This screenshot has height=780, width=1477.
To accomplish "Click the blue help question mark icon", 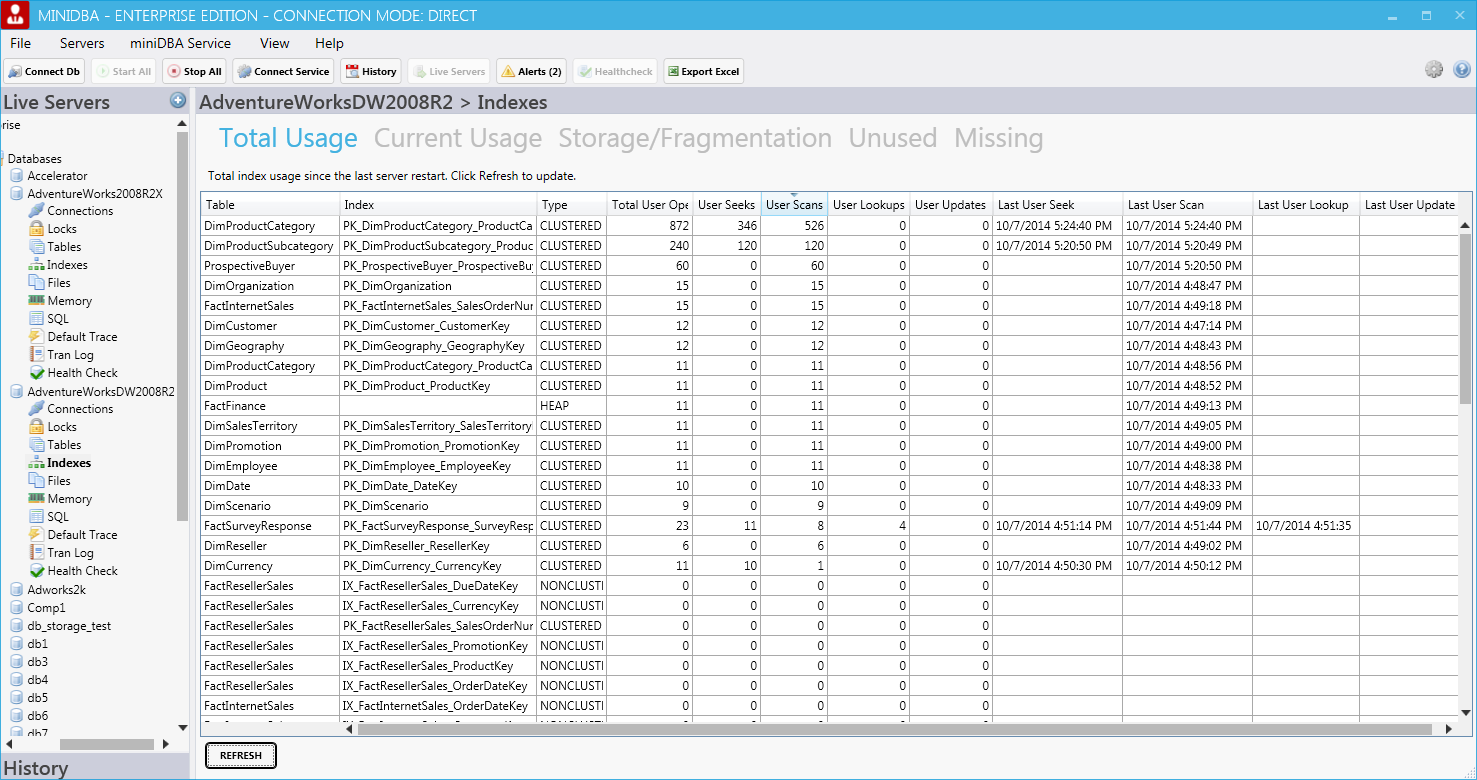I will click(1461, 69).
